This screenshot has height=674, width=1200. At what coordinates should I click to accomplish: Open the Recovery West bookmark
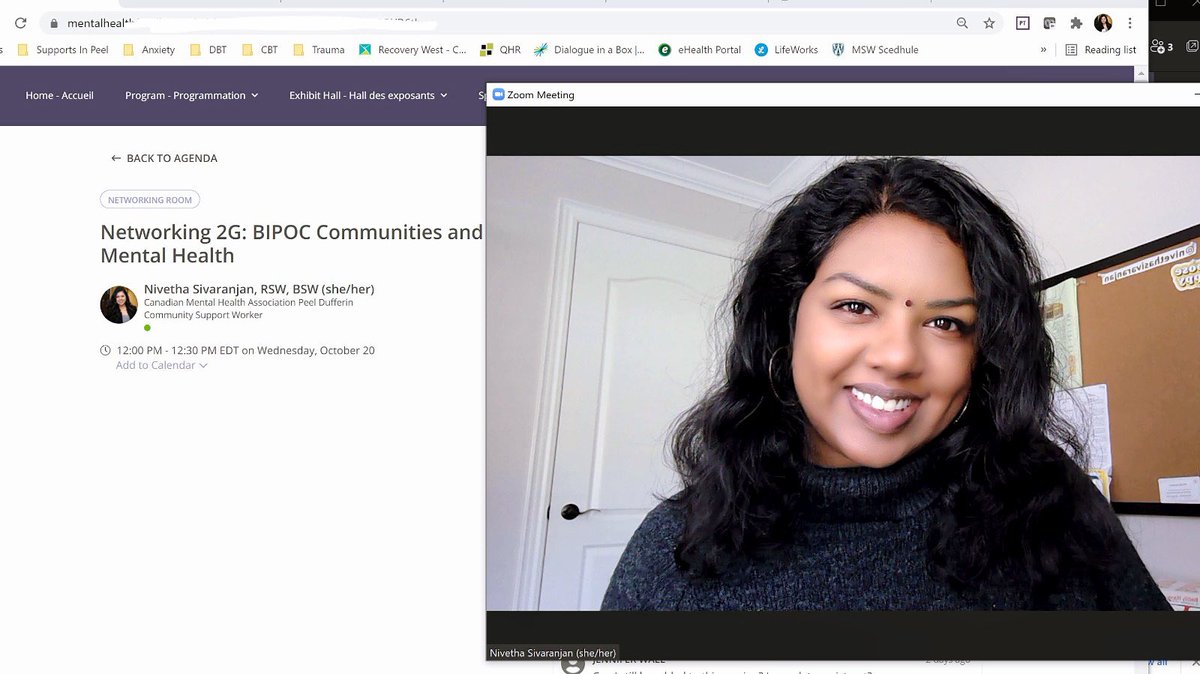(x=413, y=50)
